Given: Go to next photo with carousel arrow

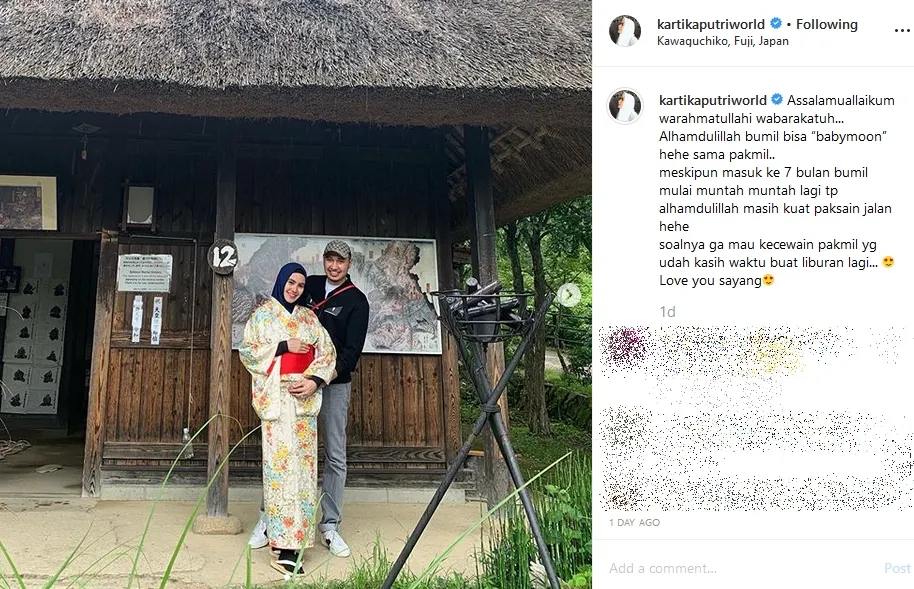Looking at the screenshot, I should (x=569, y=295).
